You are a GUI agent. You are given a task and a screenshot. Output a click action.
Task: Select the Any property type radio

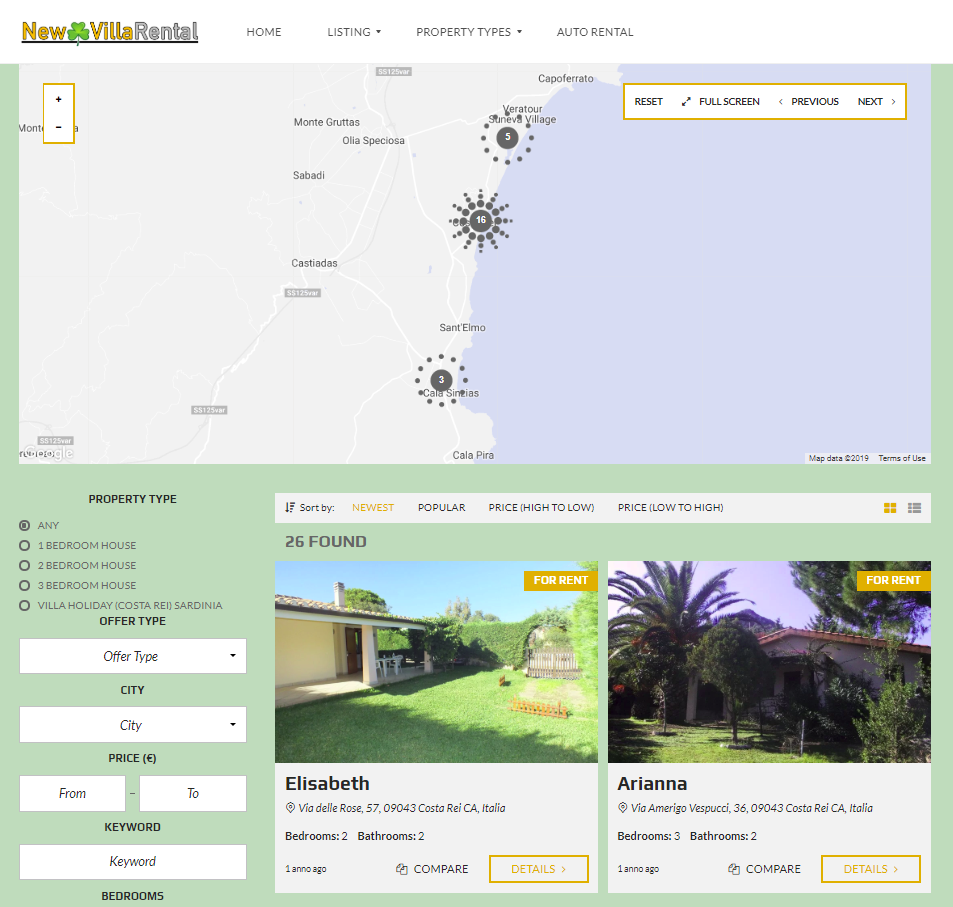(x=24, y=525)
